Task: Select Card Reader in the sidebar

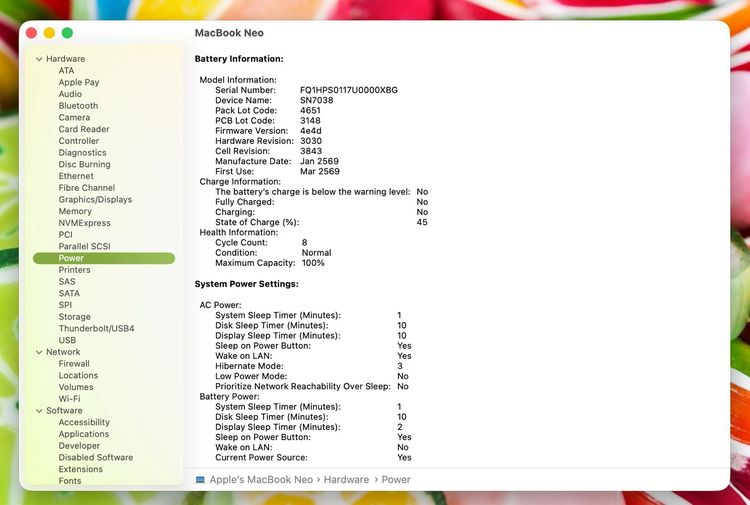Action: [84, 129]
